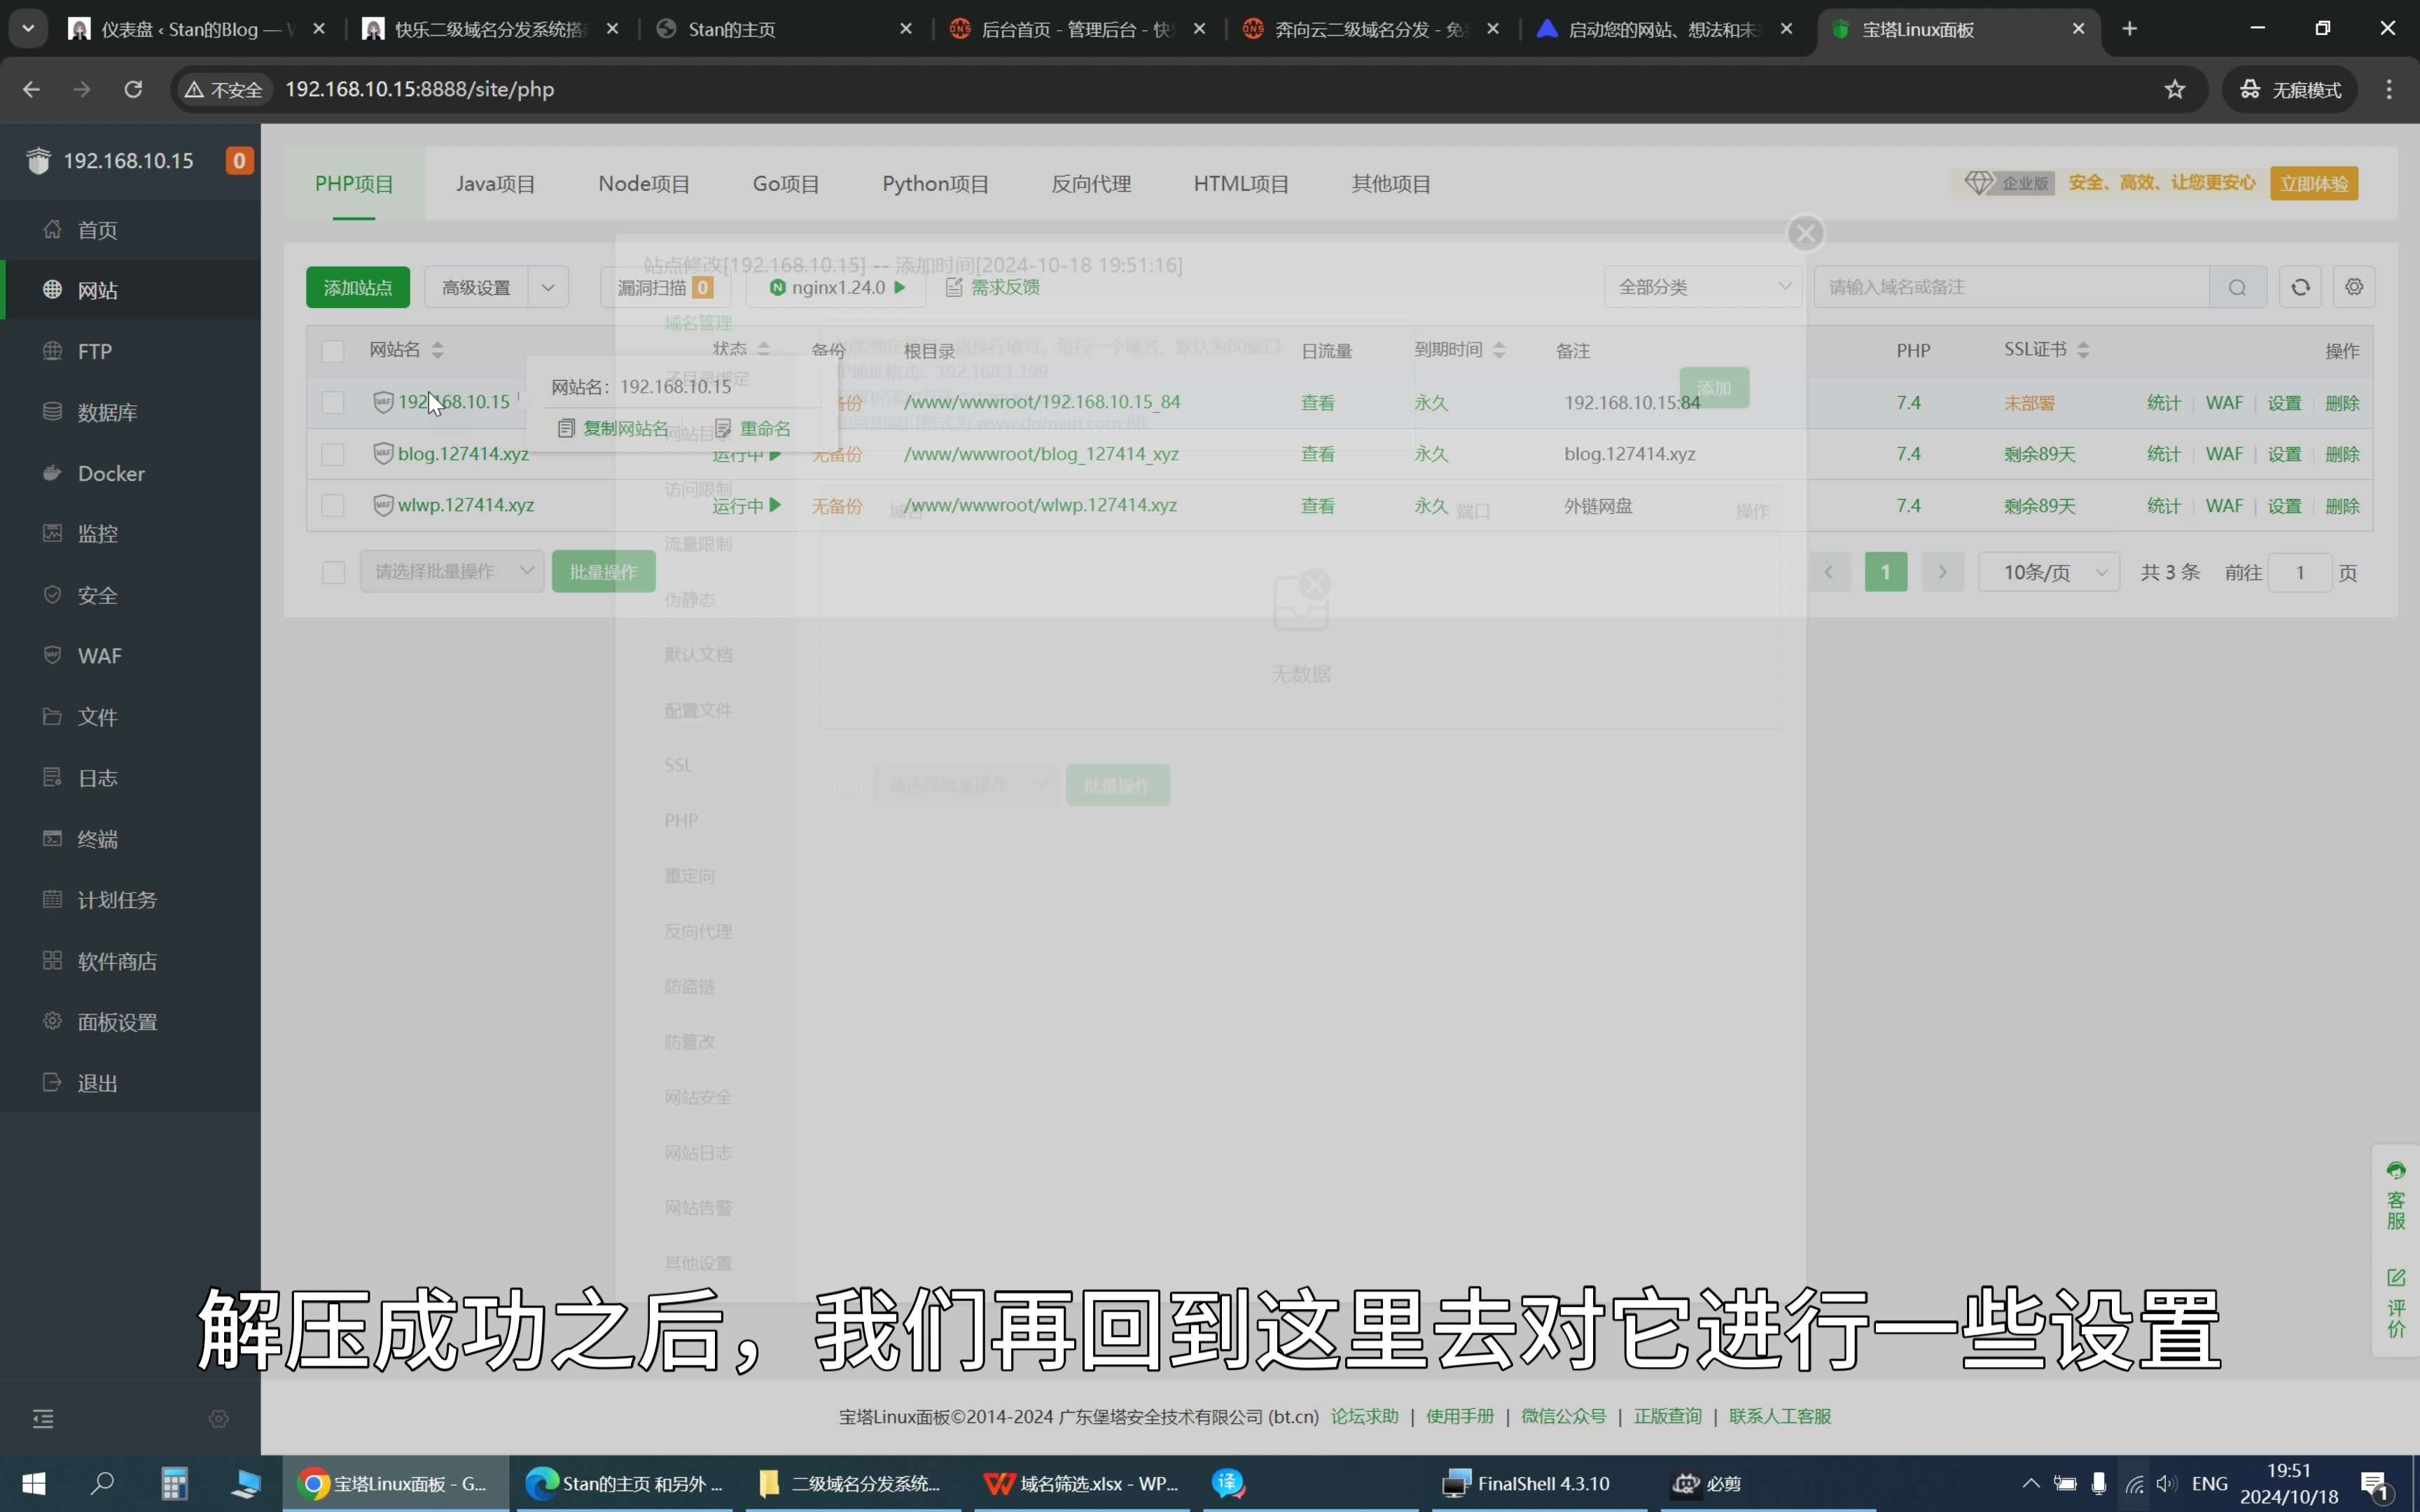Click the 需求反馈 link
This screenshot has width=2420, height=1512.
pyautogui.click(x=993, y=287)
